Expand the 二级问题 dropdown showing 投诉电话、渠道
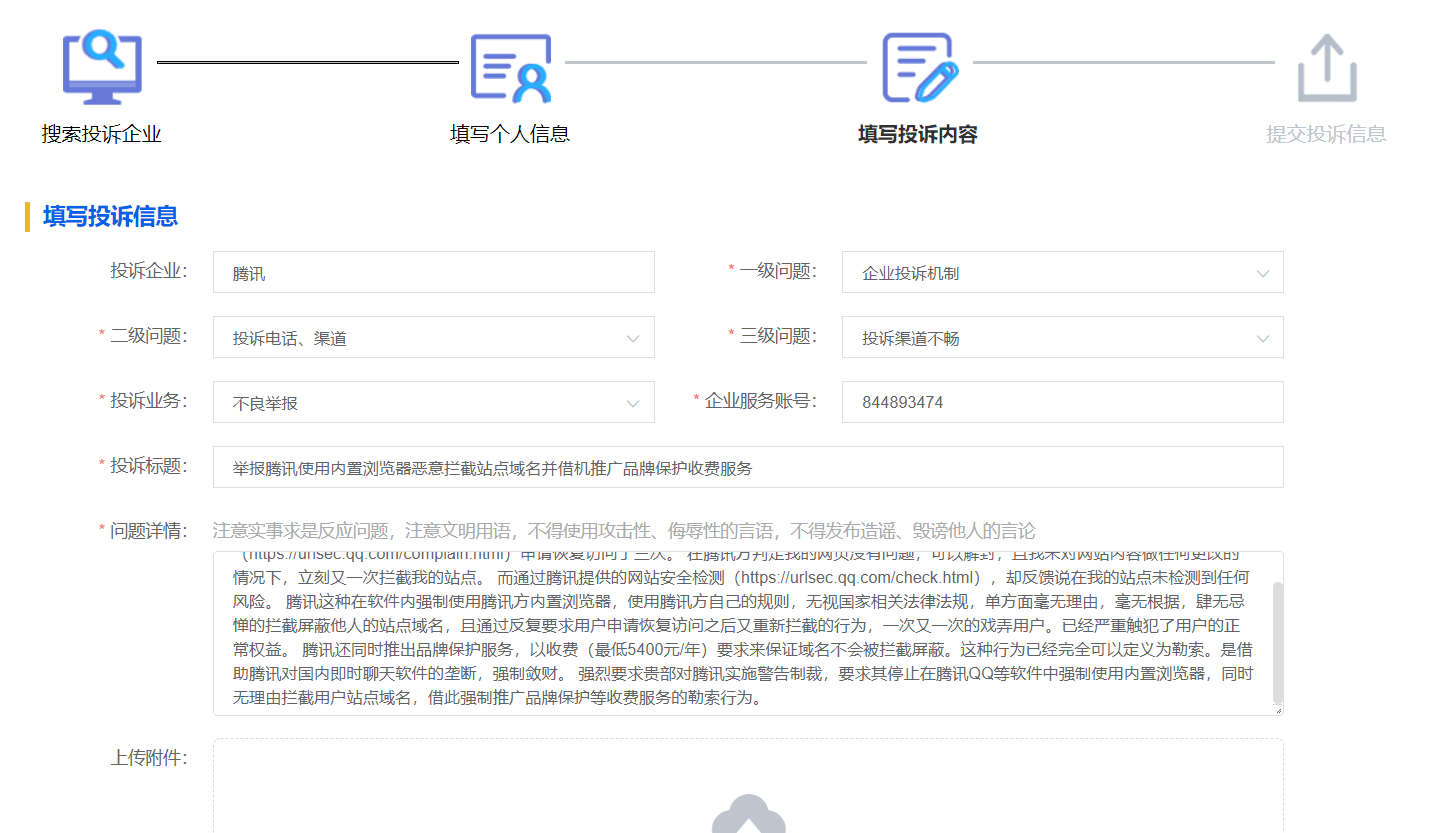The width and height of the screenshot is (1440, 833). pyautogui.click(x=433, y=338)
